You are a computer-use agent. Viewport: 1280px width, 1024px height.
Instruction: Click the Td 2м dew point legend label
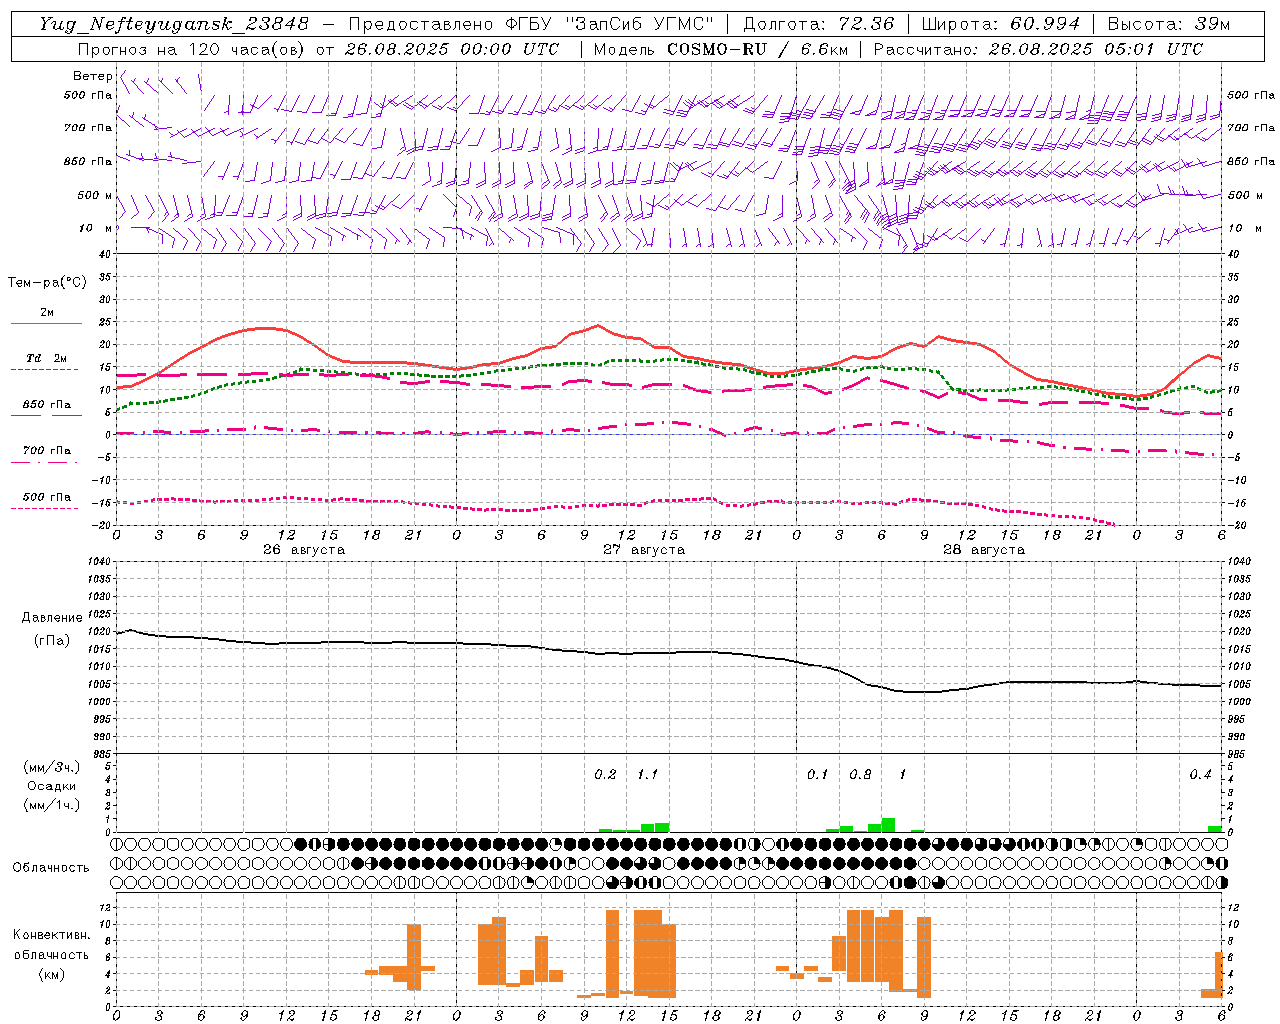tap(47, 358)
